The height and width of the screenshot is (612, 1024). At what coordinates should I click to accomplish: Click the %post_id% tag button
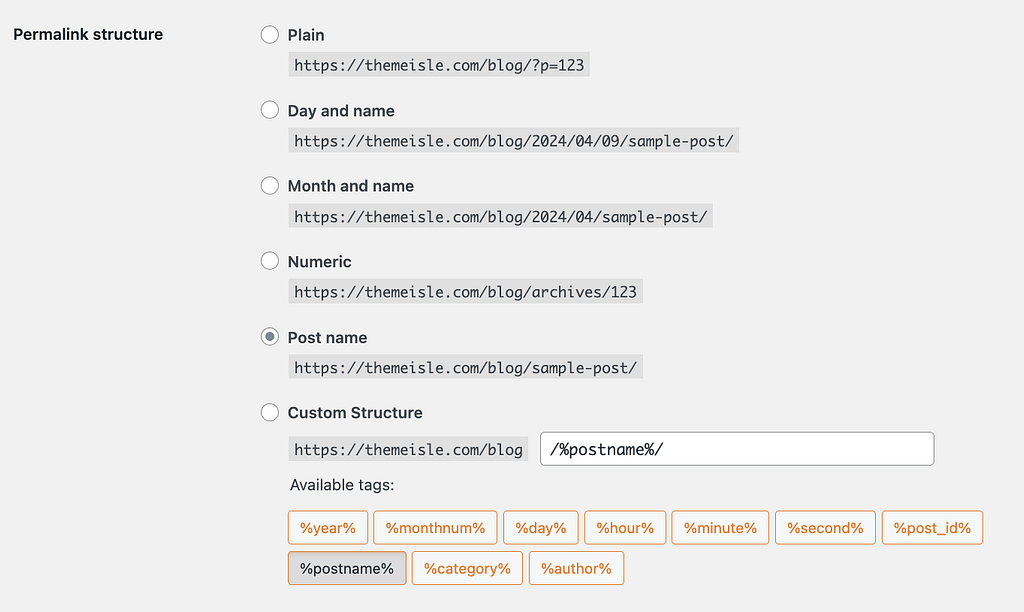[x=932, y=528]
